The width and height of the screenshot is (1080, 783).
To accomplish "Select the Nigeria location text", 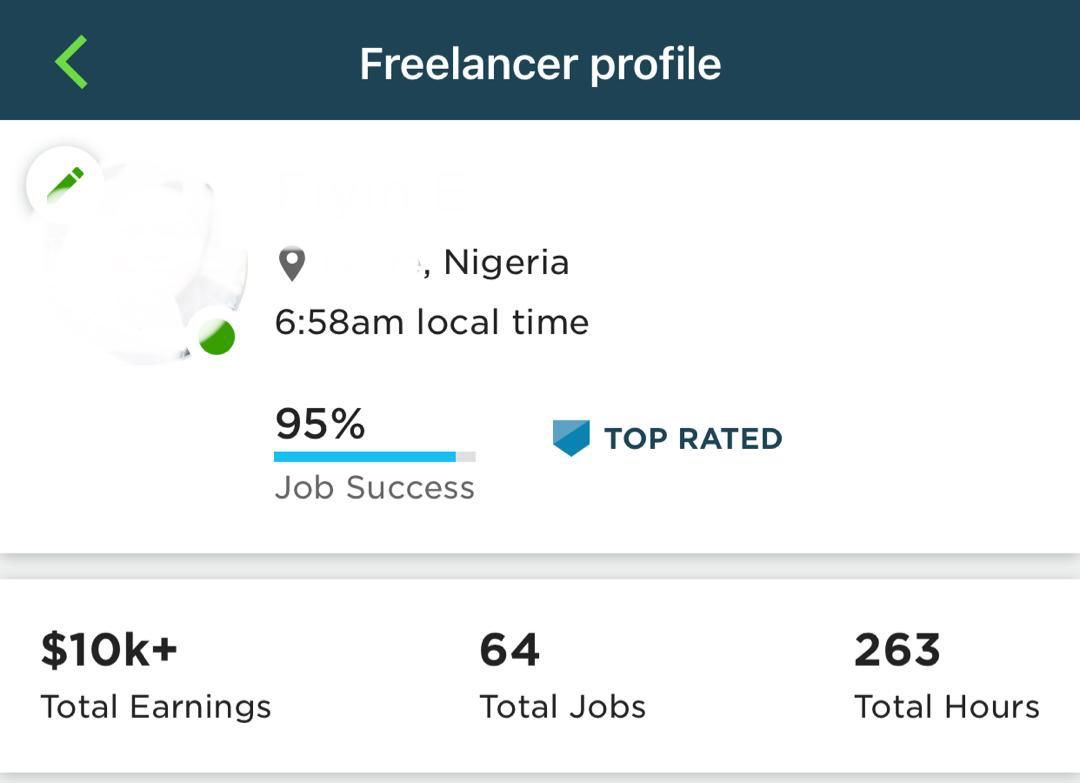I will (x=506, y=262).
